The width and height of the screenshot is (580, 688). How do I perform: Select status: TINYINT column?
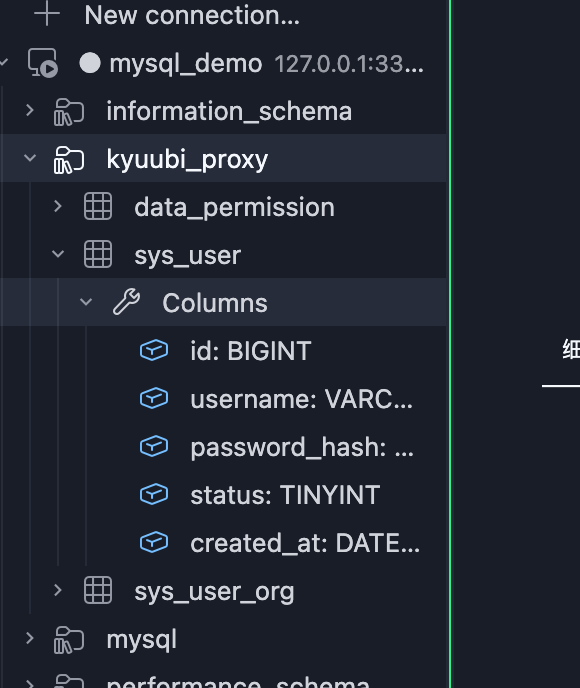(285, 495)
